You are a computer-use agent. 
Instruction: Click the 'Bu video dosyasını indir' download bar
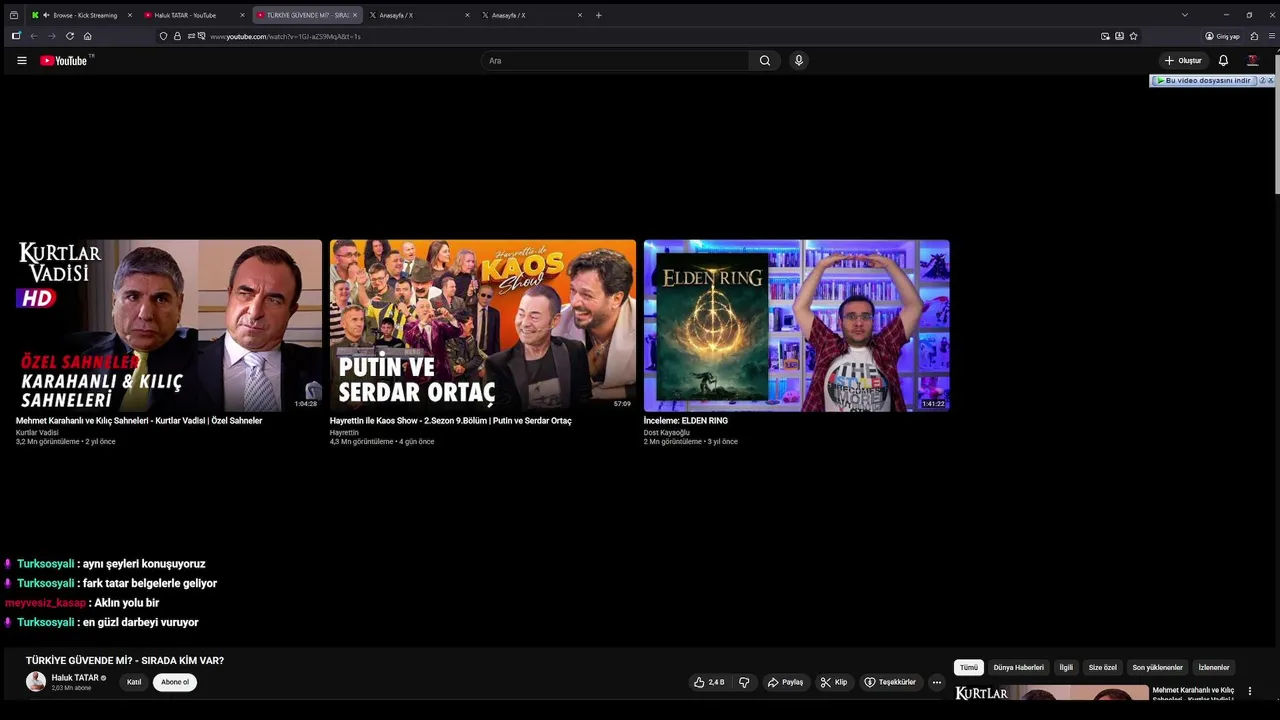pos(1204,80)
